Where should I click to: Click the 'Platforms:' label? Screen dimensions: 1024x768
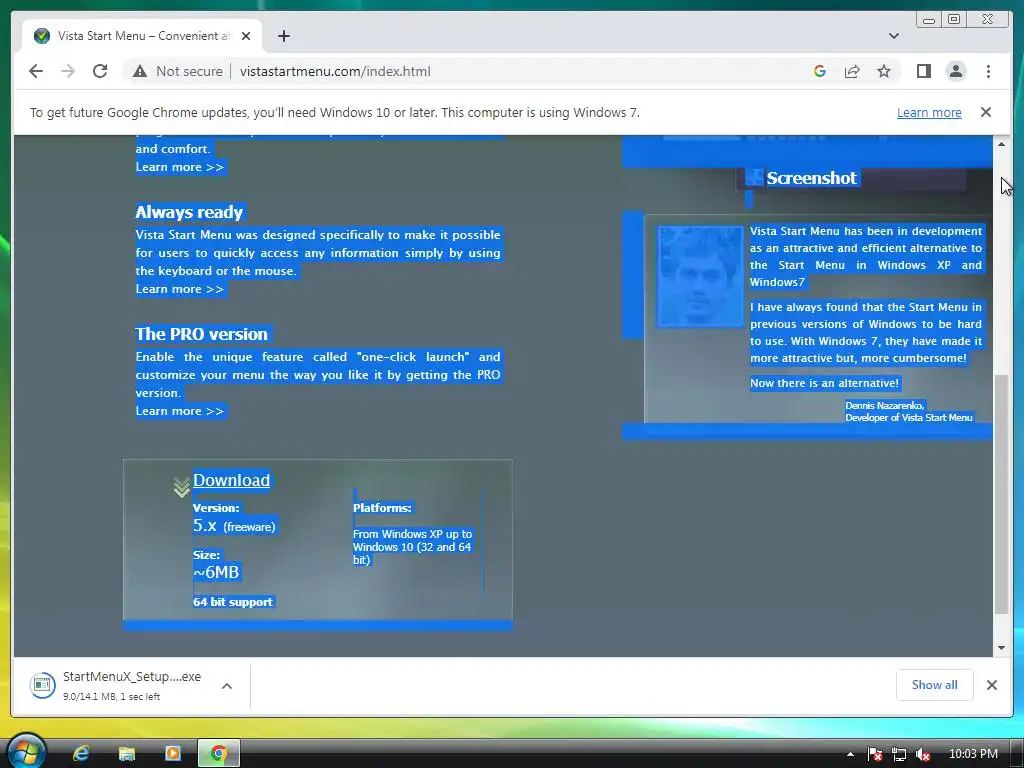[382, 508]
